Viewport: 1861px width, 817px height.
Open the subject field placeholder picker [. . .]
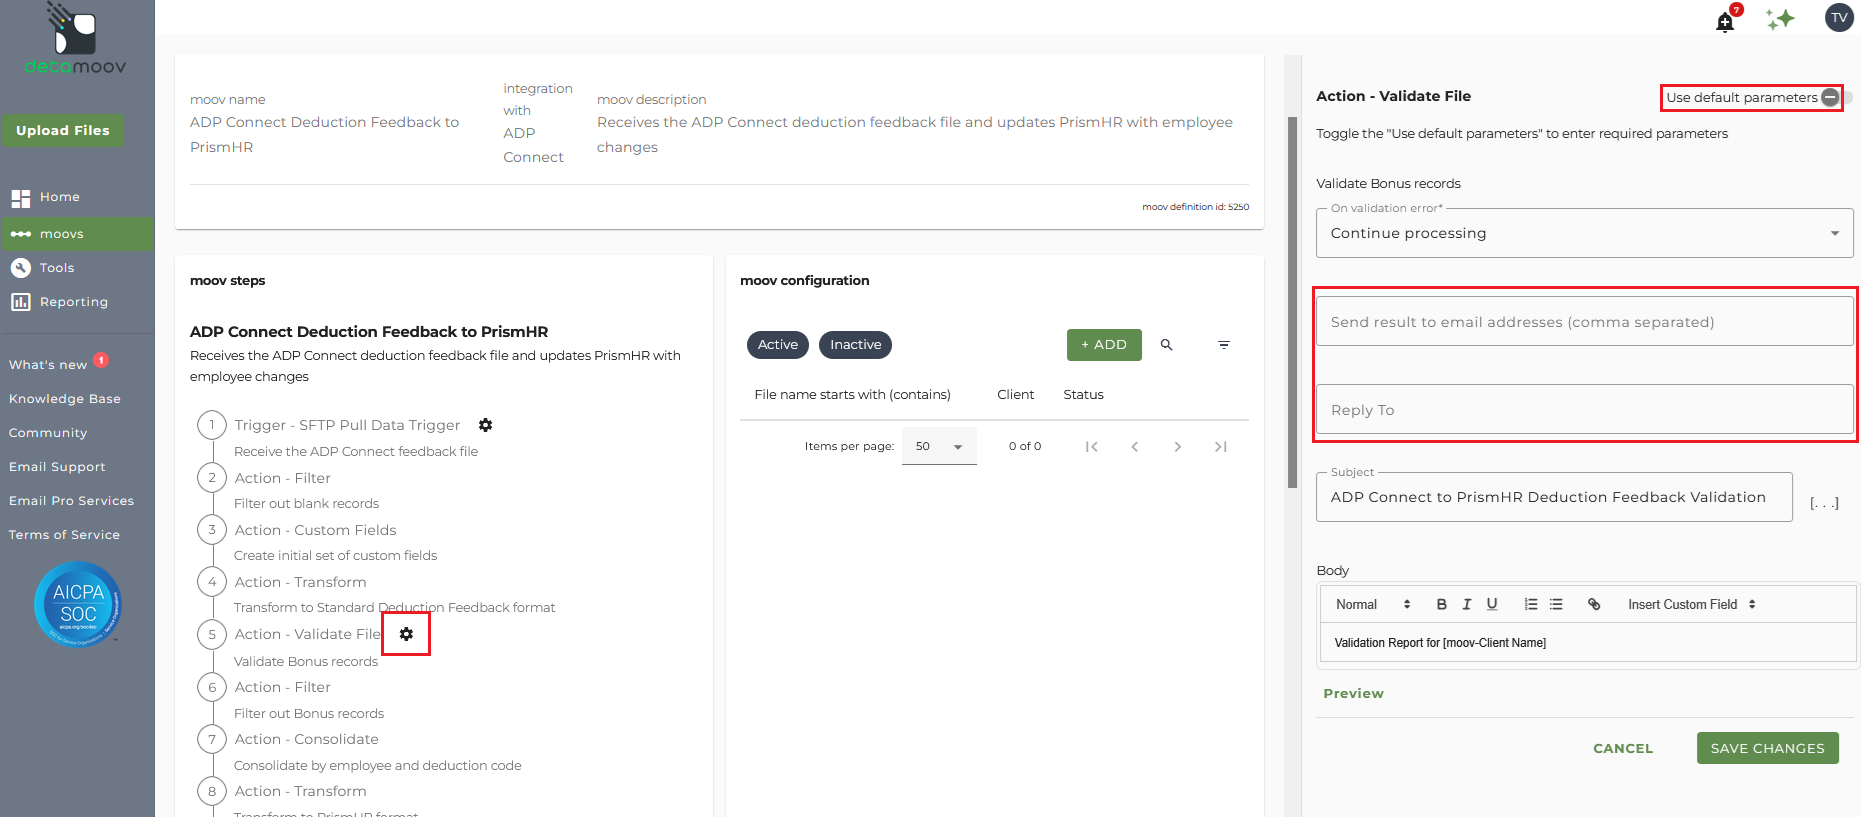[x=1824, y=502]
